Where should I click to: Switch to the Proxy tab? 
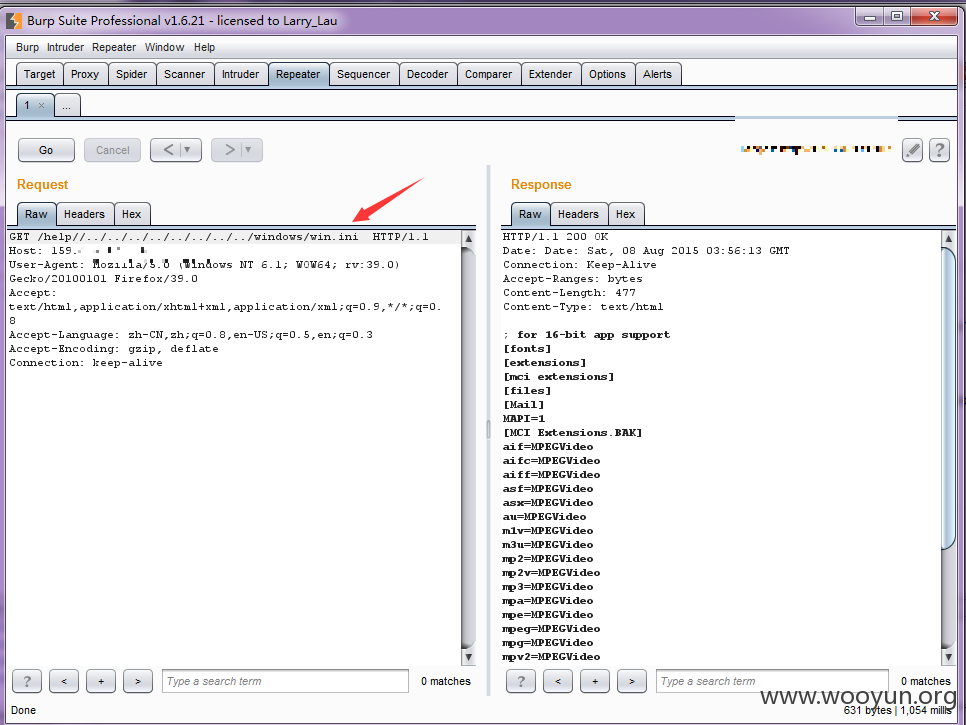pyautogui.click(x=85, y=74)
